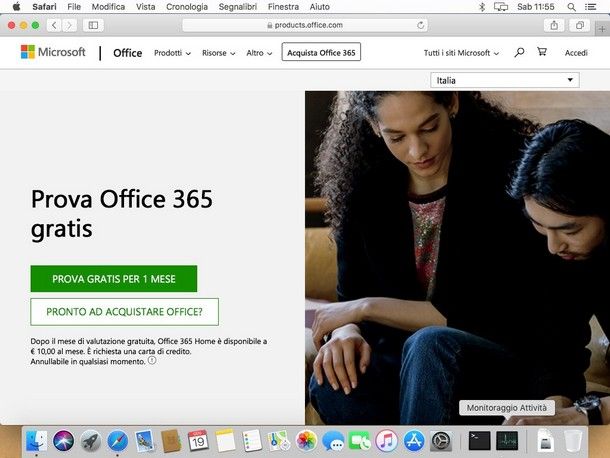Screen dimensions: 610x458
Task: Open the Finestra menu
Action: click(x=283, y=7)
